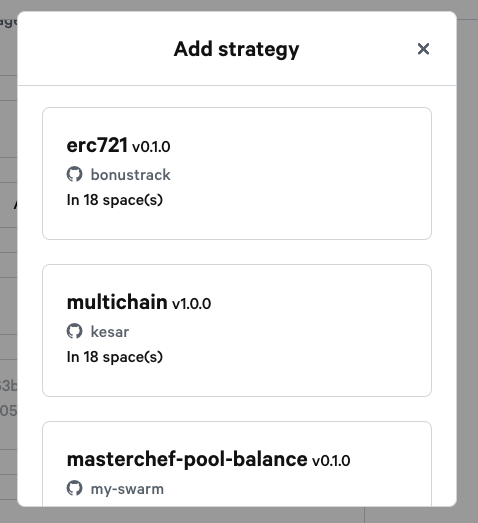Select the masterchef-pool-balance strategy card
This screenshot has width=478, height=523.
[237, 464]
